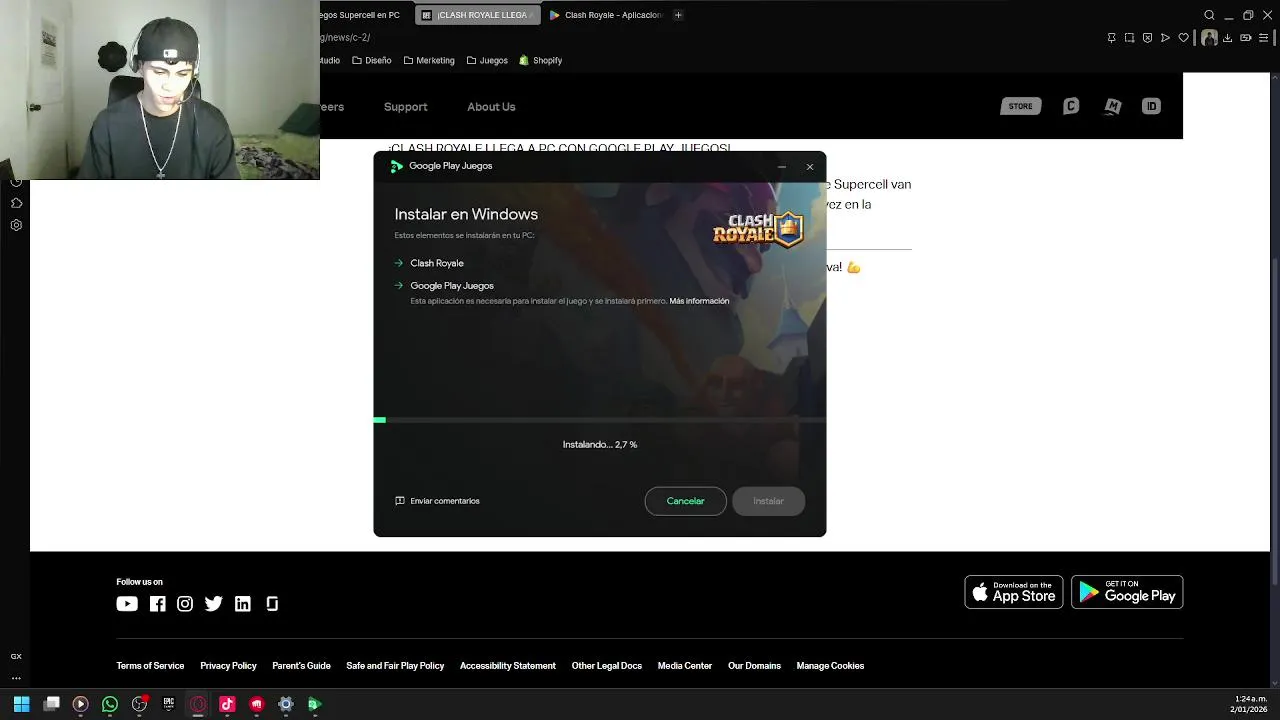Viewport: 1280px width, 720px height.
Task: Open WhatsApp from the taskbar
Action: coord(110,704)
